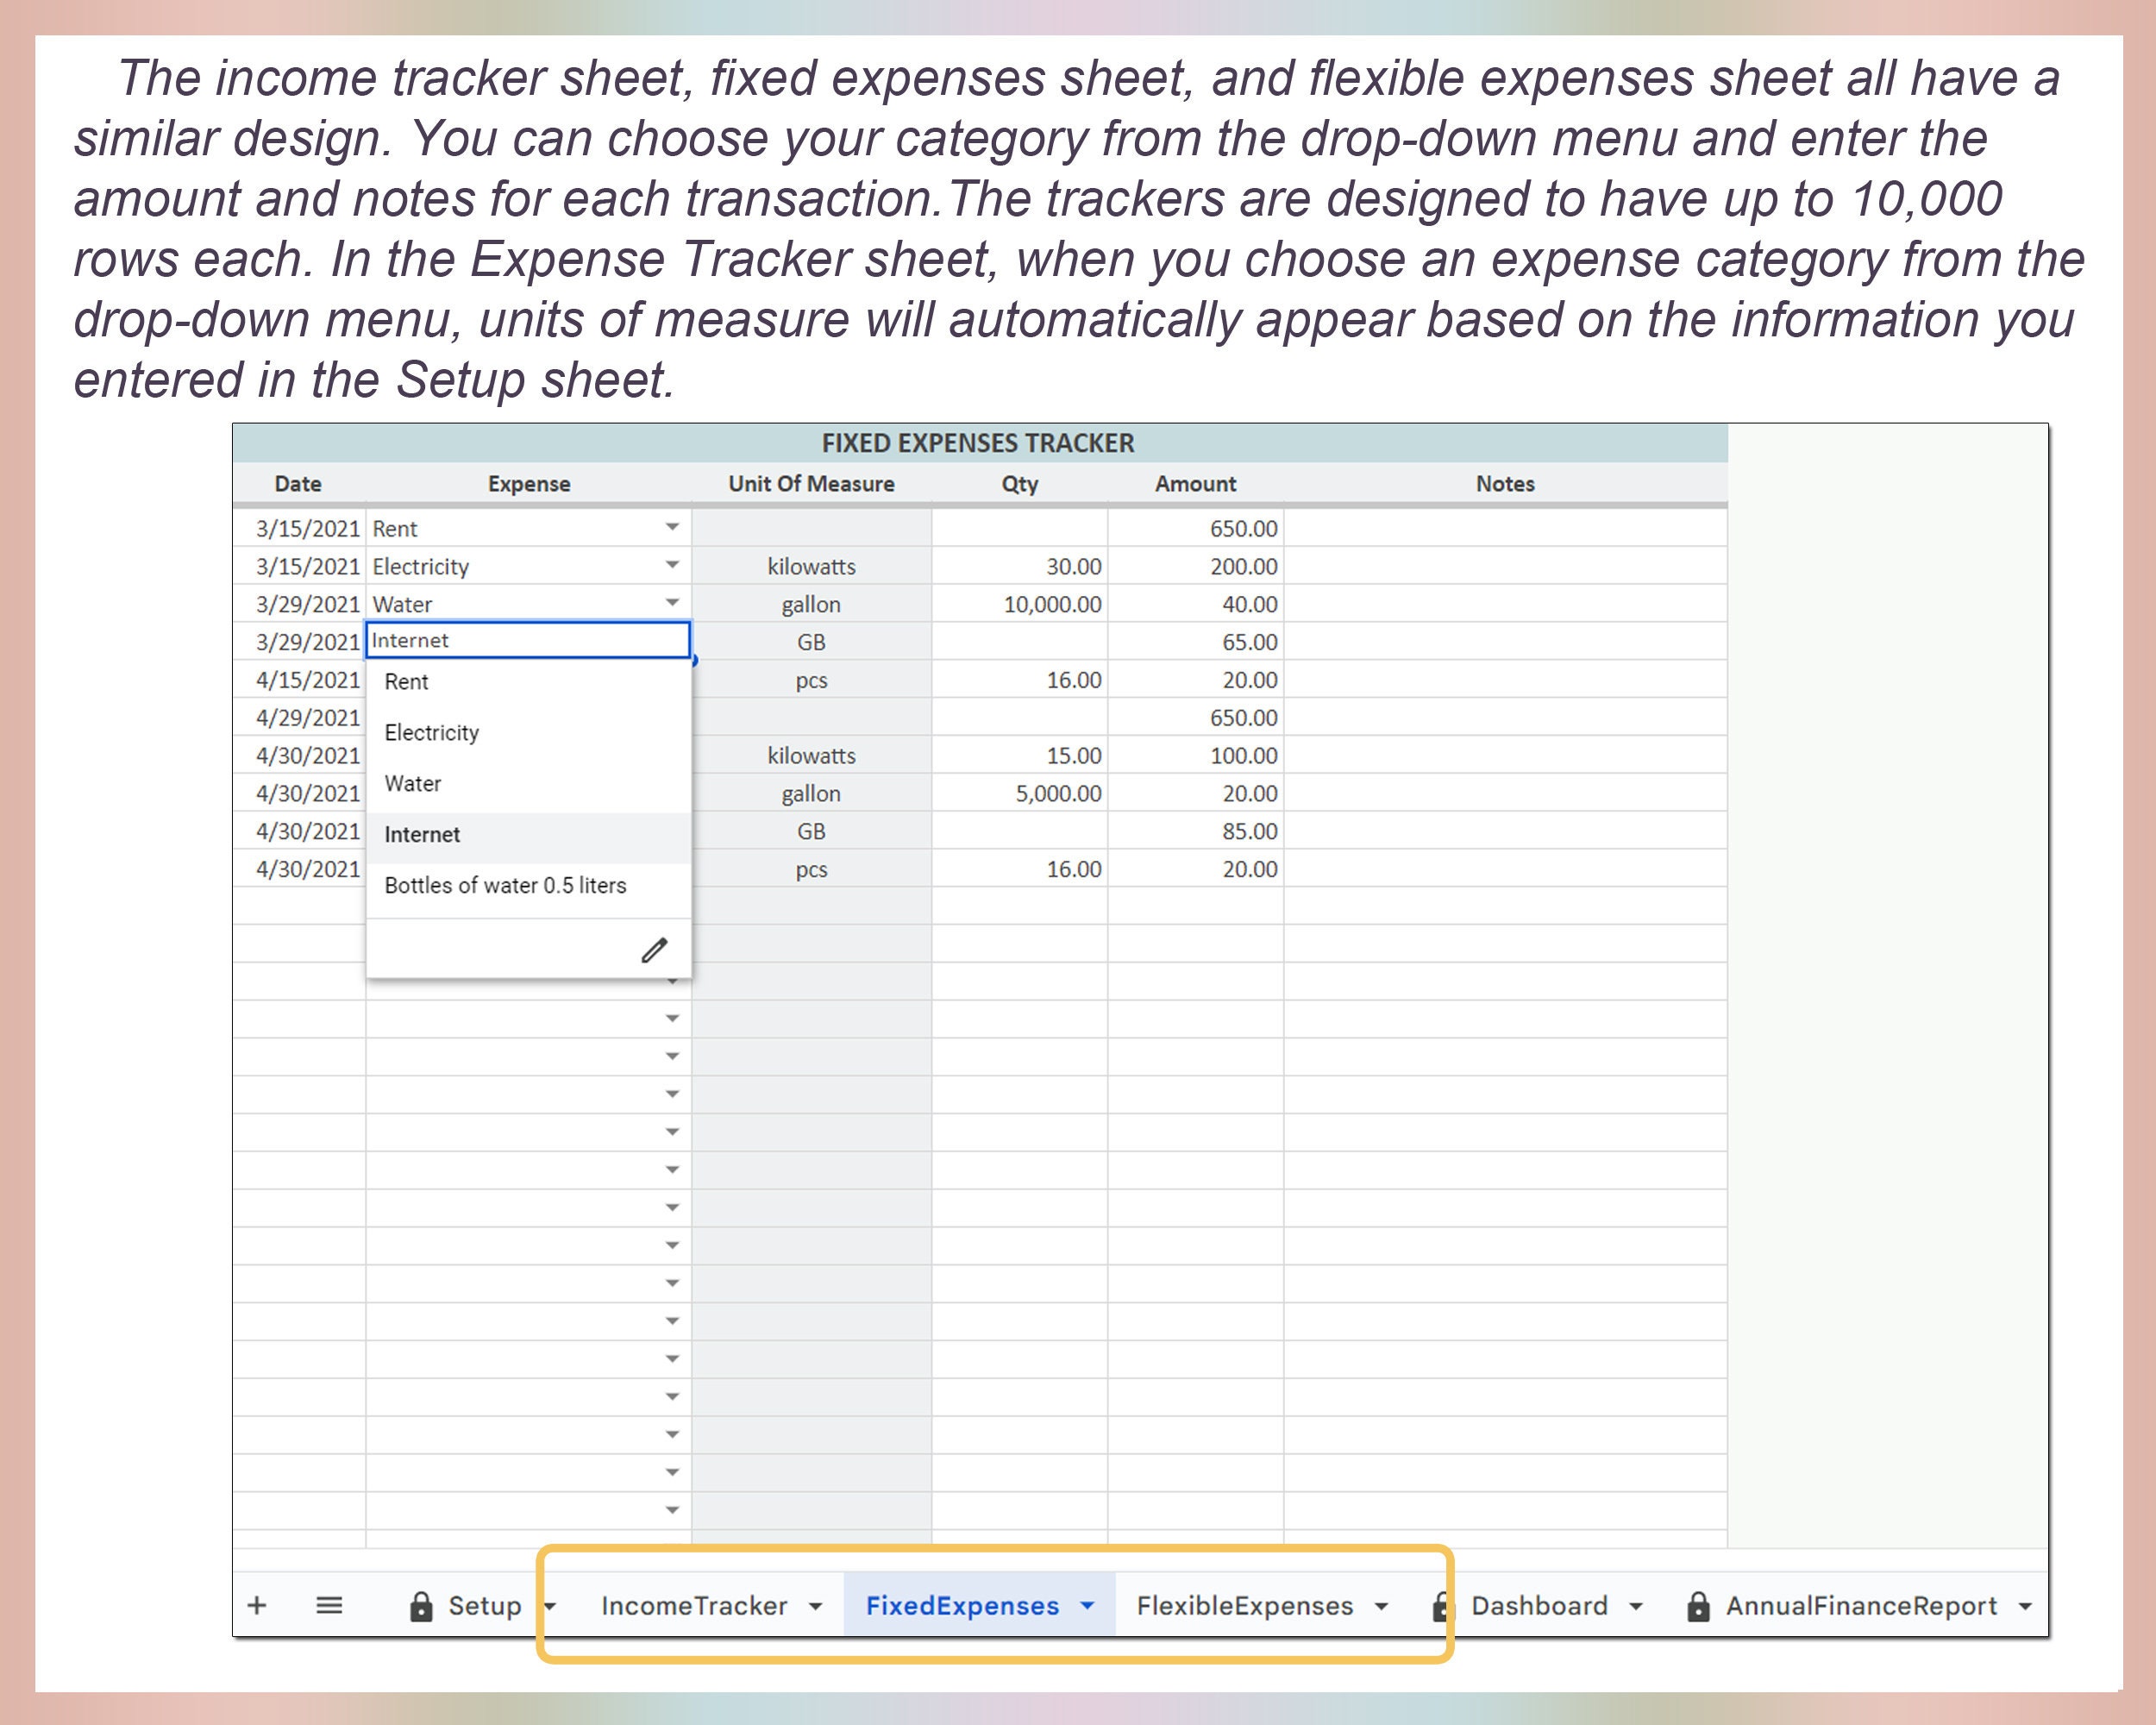Screen dimensions: 2156x1725
Task: Click the dropdown arrow in Water expense cell
Action: click(x=672, y=602)
